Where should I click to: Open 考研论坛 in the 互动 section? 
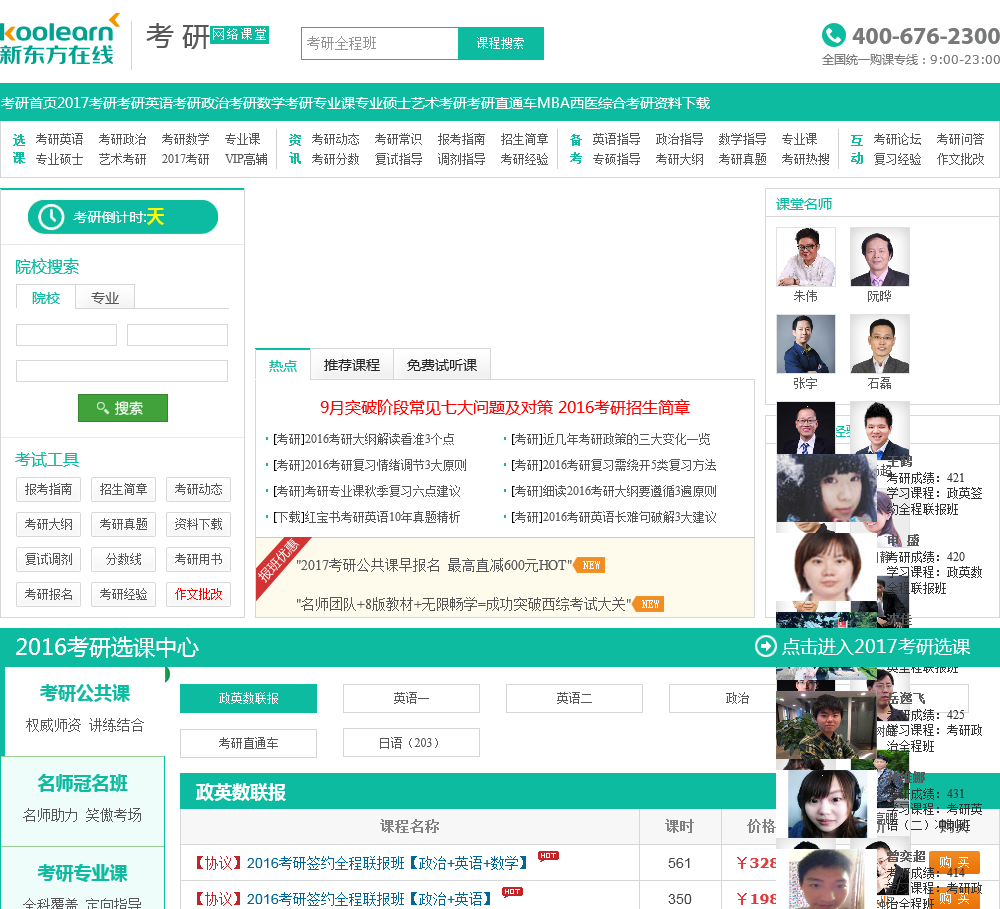click(x=897, y=139)
